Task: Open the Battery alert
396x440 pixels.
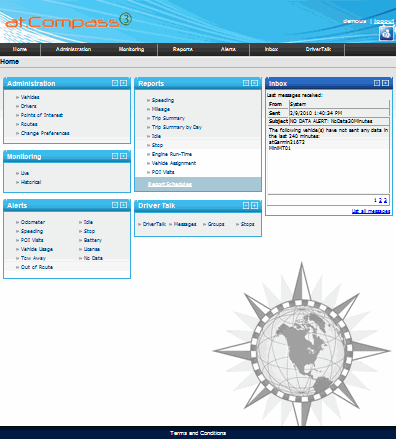Action: [93, 240]
